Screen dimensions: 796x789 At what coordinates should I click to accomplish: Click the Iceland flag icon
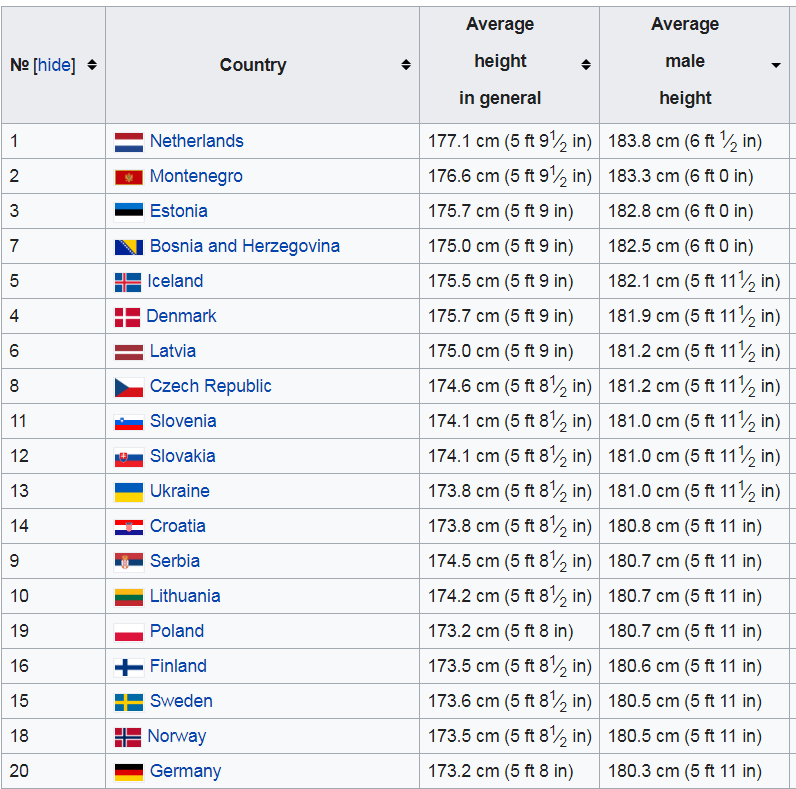pyautogui.click(x=128, y=282)
